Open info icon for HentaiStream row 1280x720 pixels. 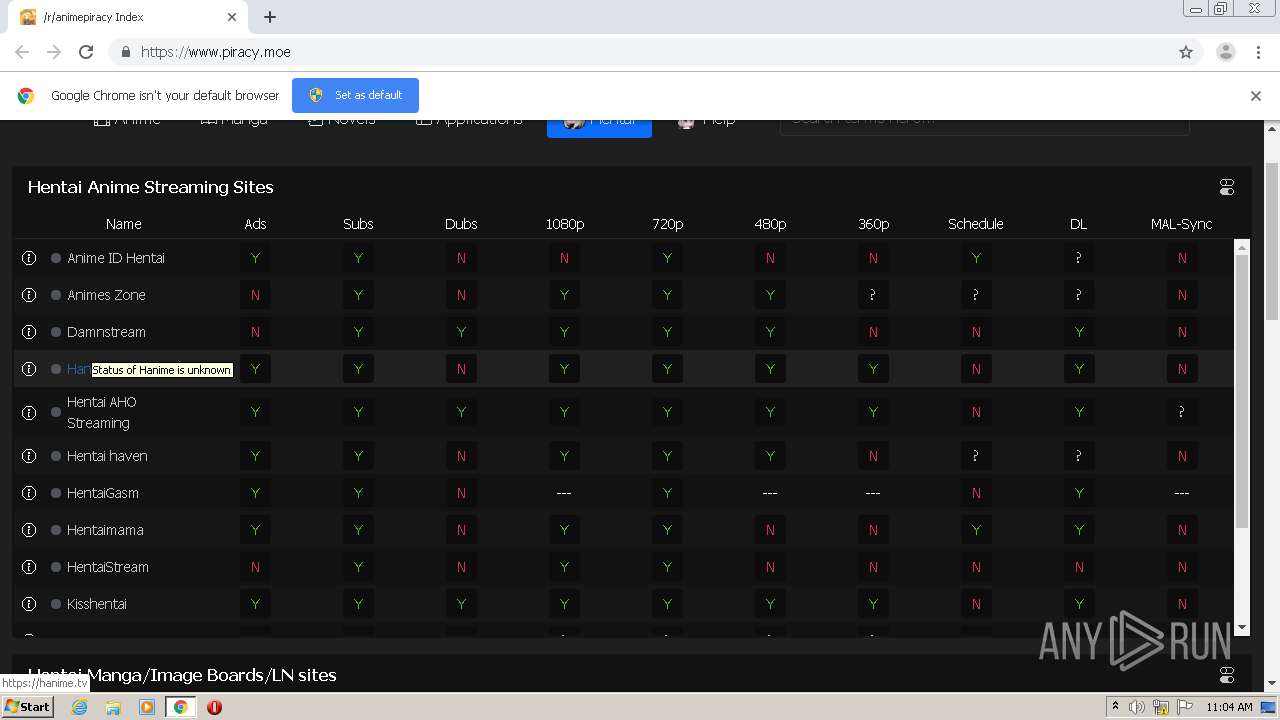[29, 567]
